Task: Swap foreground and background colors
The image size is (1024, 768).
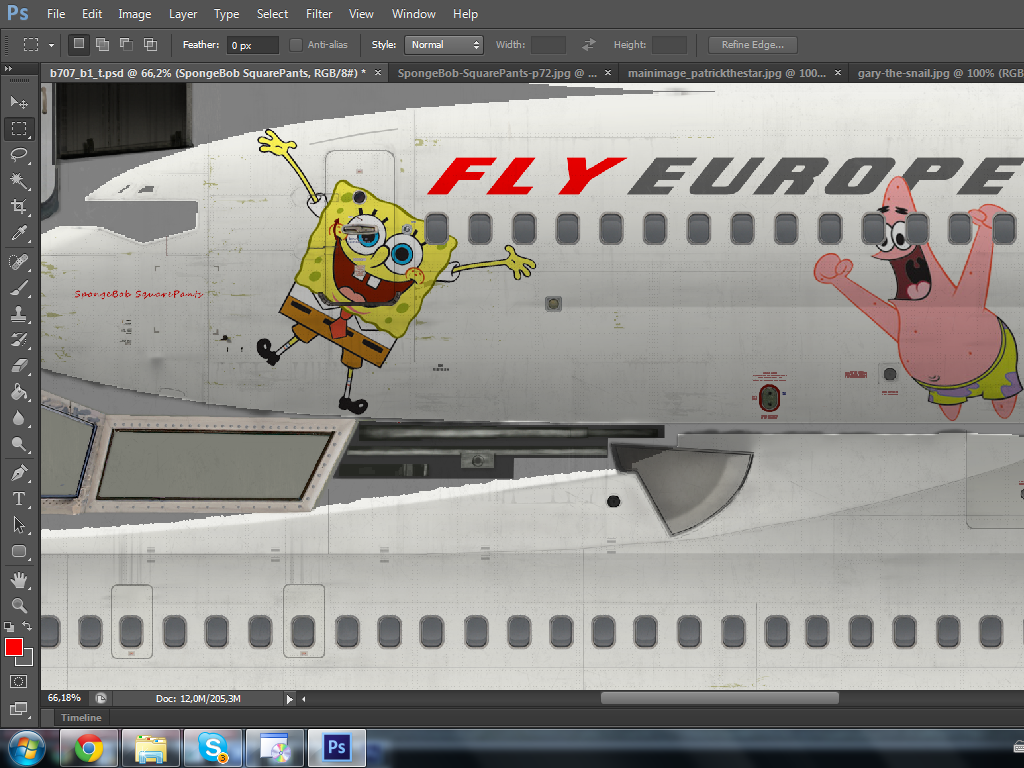Action: click(x=28, y=627)
